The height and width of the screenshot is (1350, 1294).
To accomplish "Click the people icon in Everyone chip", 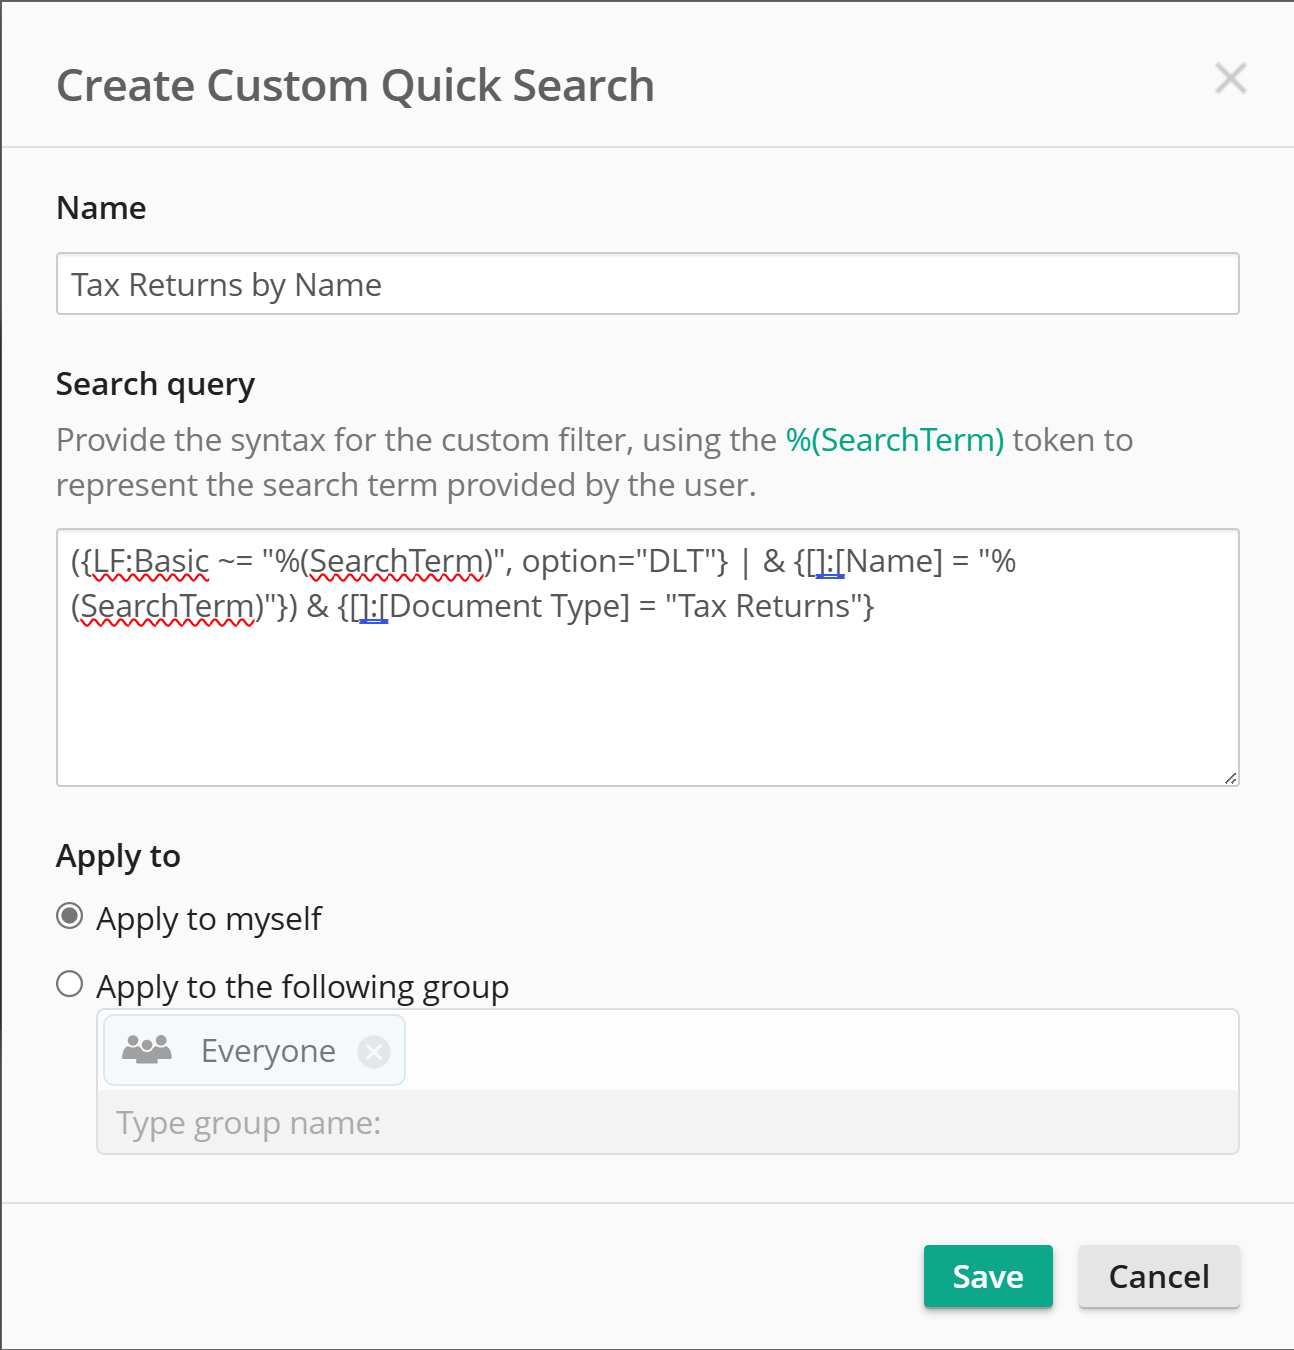I will (147, 1049).
